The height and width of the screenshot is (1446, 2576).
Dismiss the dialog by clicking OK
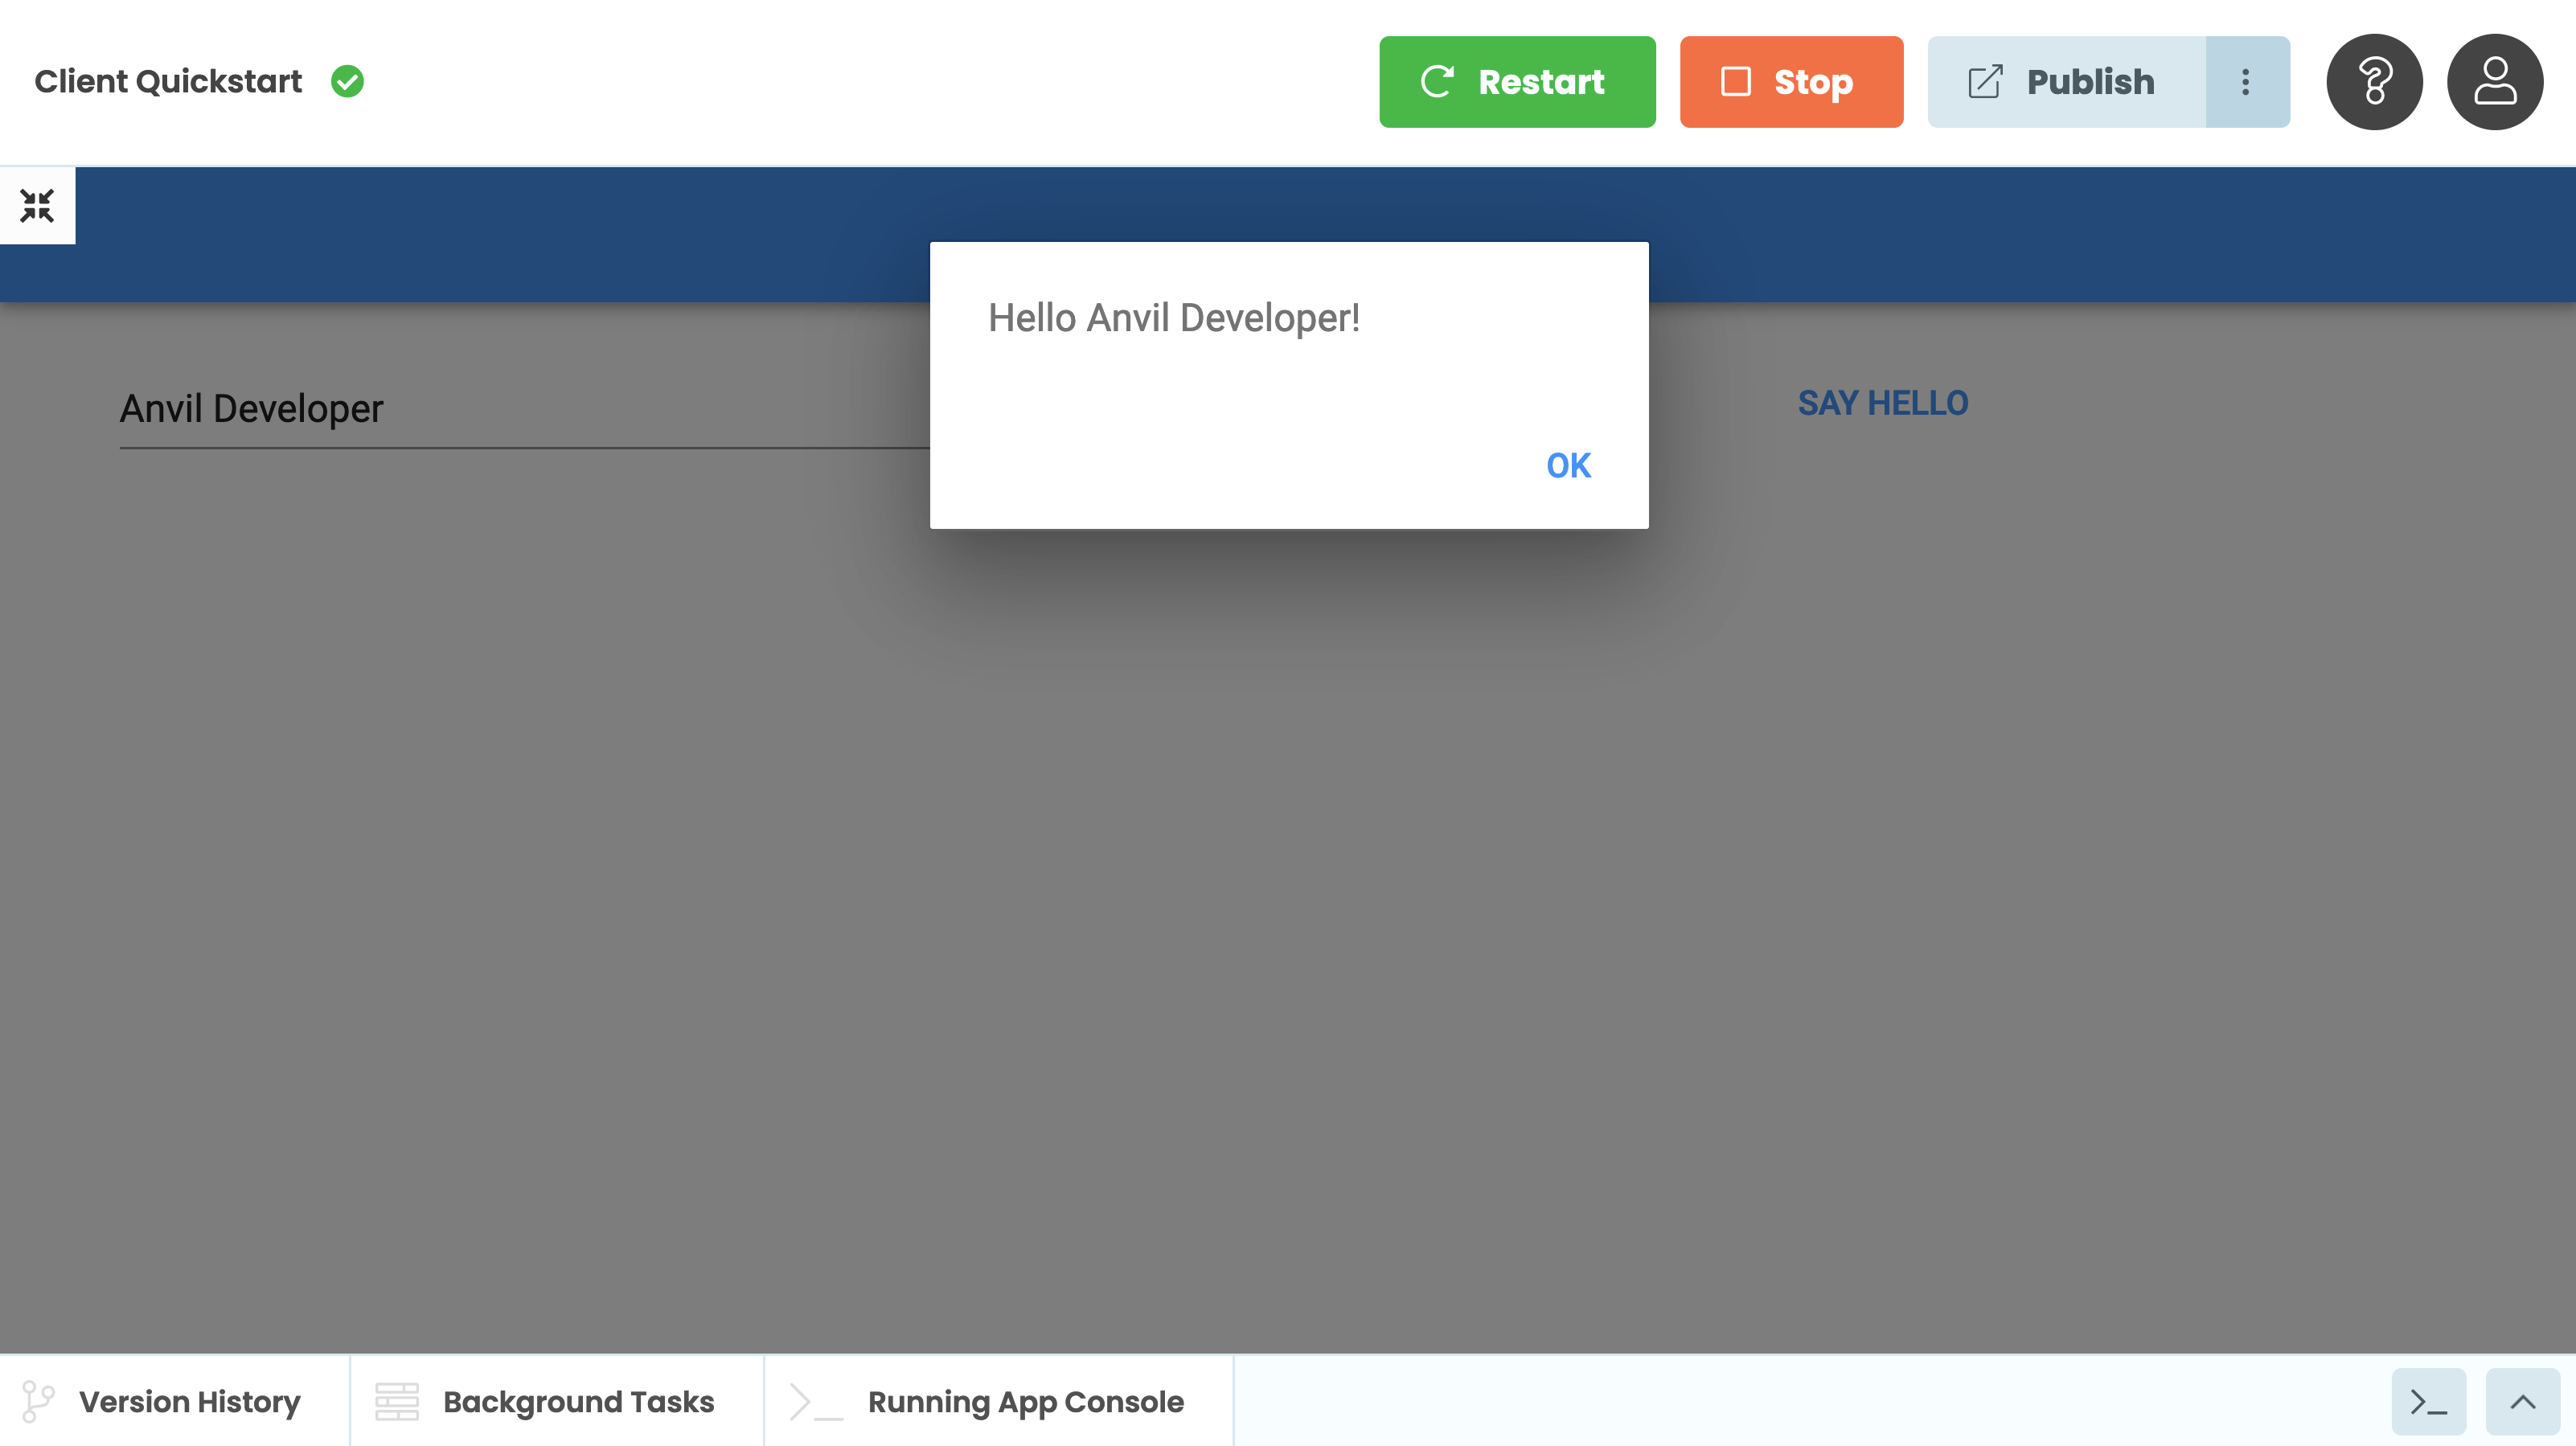1567,464
